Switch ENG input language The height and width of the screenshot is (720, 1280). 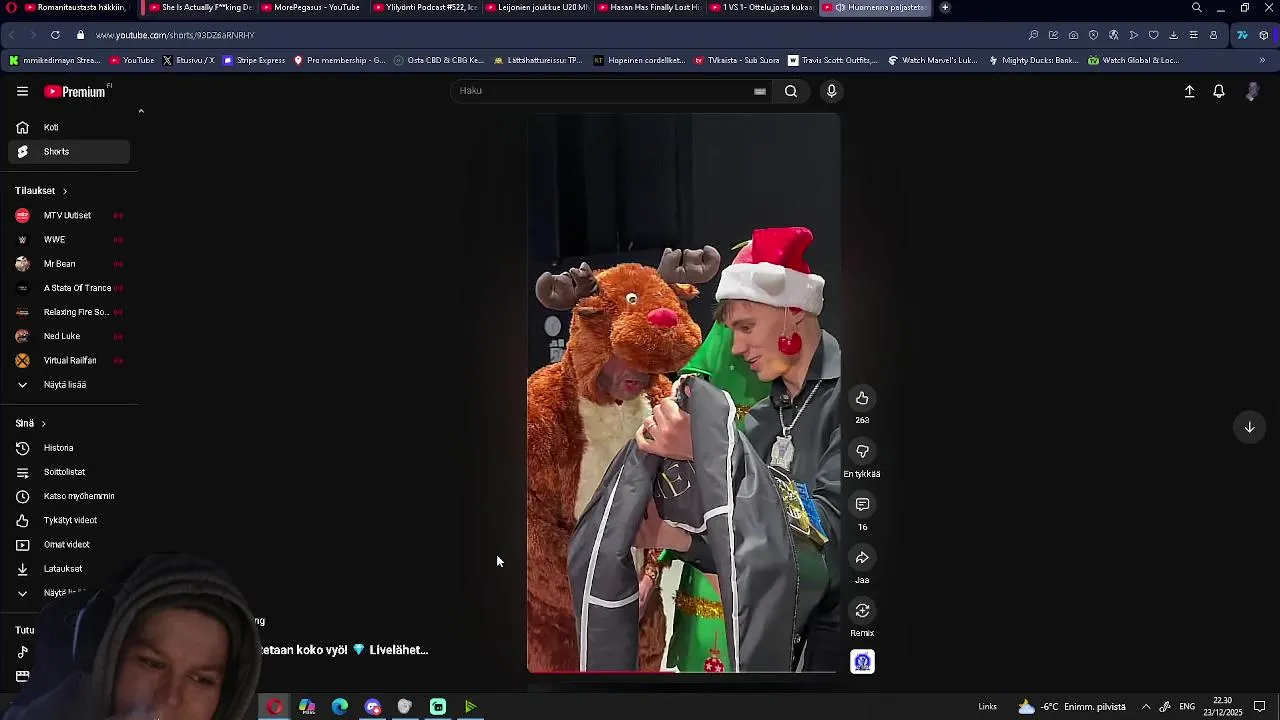[1187, 707]
